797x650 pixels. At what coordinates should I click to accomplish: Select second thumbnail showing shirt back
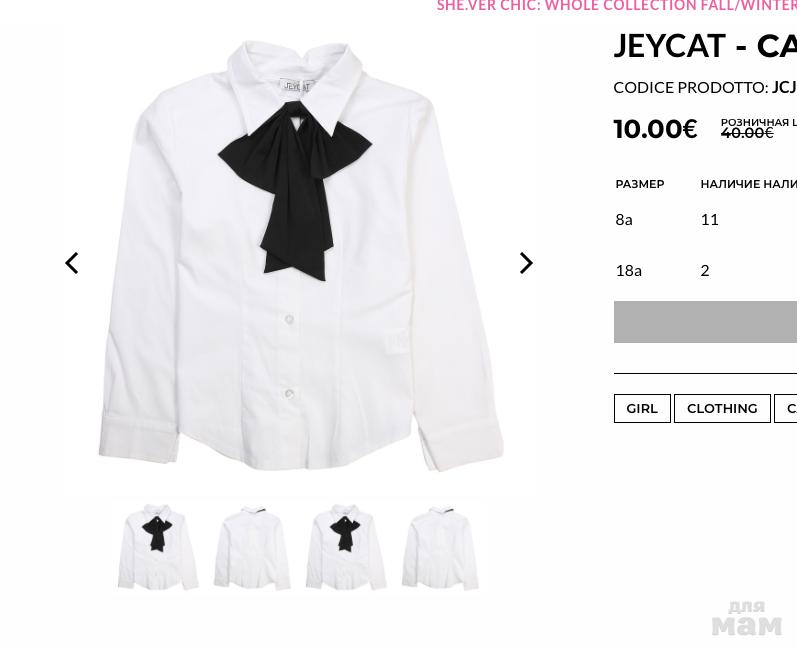coord(252,547)
